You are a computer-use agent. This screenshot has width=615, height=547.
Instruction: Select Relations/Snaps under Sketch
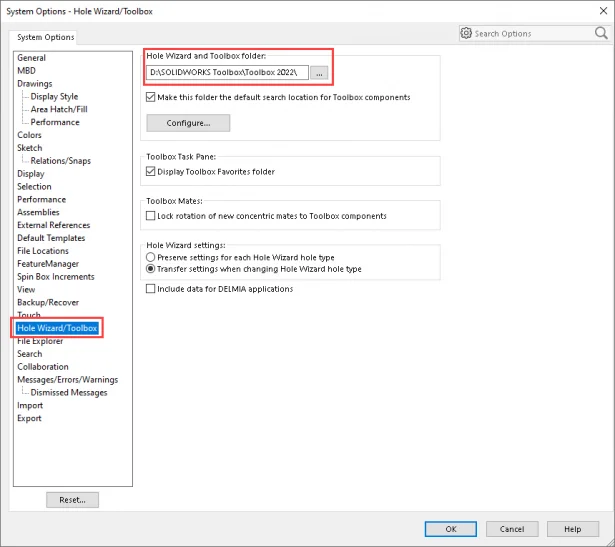pos(60,161)
